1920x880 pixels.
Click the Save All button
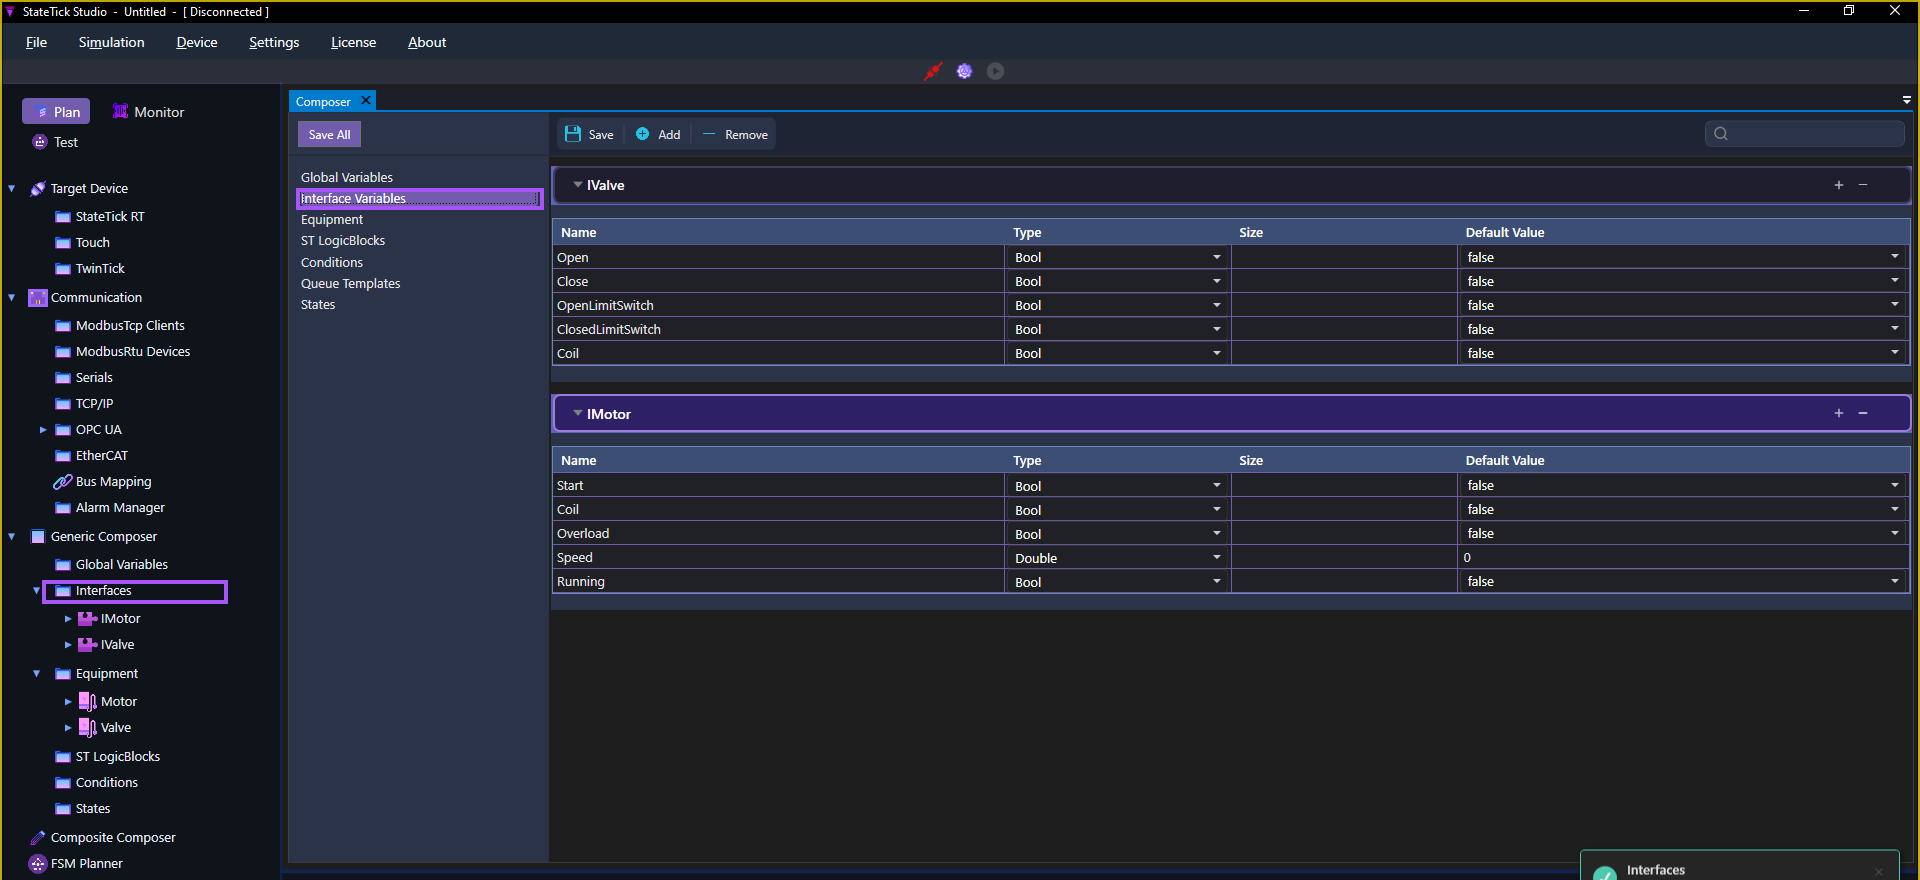tap(330, 135)
